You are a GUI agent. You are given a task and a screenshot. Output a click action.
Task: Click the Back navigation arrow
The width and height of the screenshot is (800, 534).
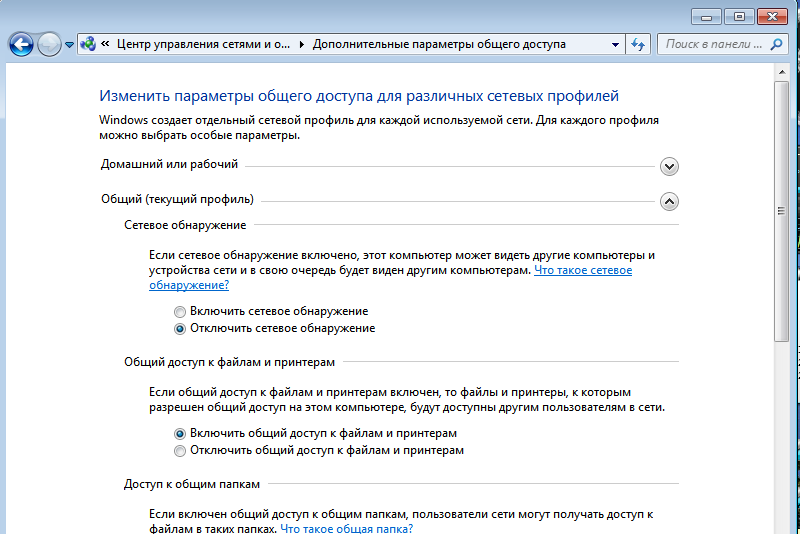(21, 45)
